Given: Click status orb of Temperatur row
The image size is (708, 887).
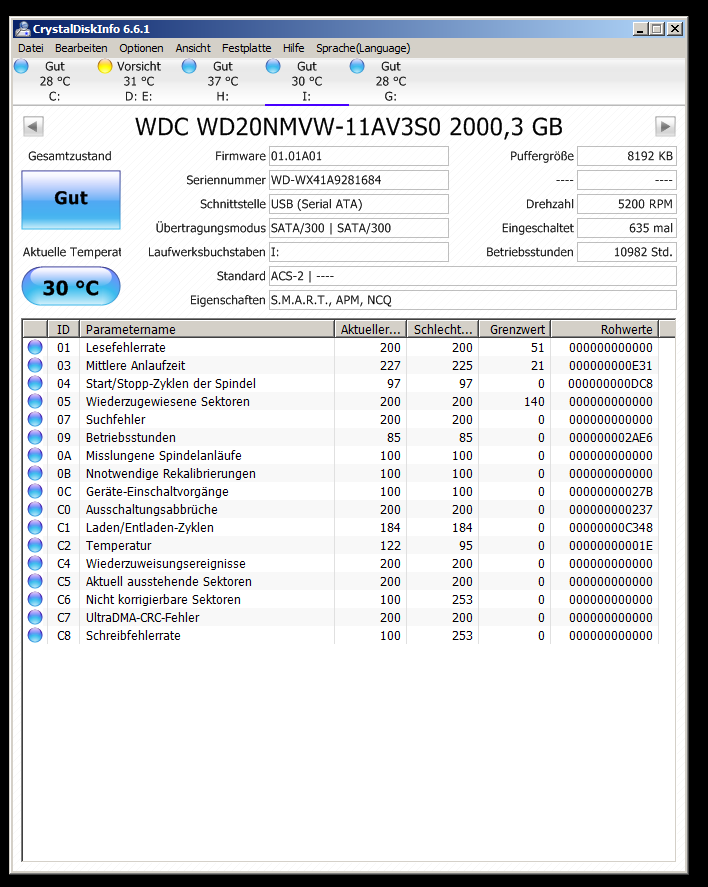Looking at the screenshot, I should pos(35,545).
